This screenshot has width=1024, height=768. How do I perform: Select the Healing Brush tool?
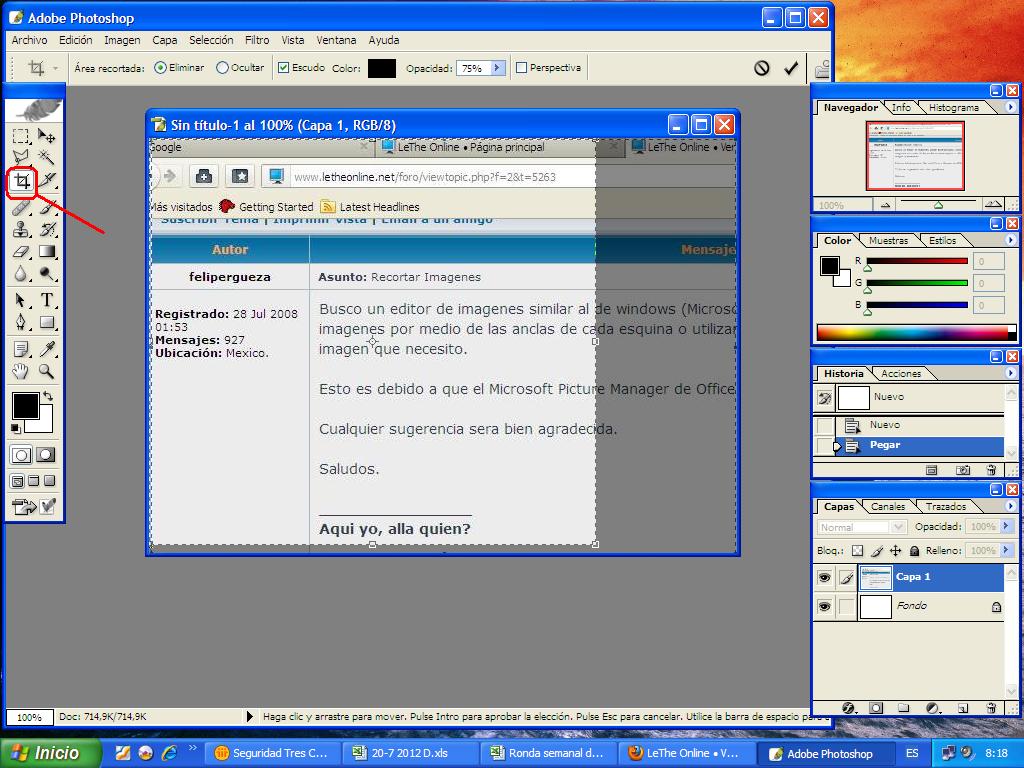21,208
